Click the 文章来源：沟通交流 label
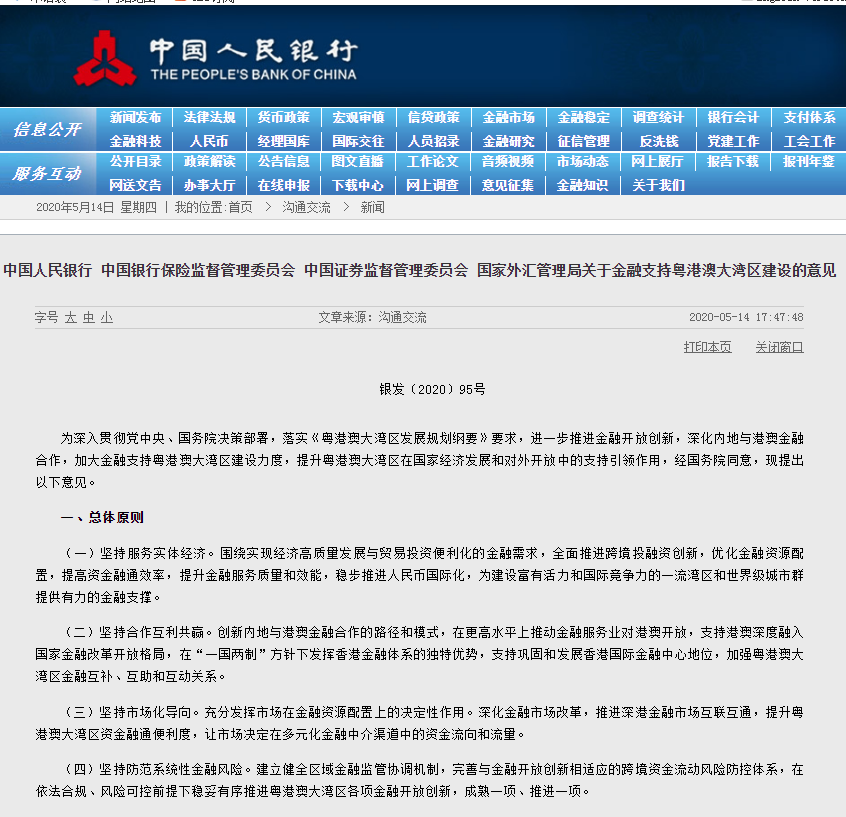This screenshot has height=817, width=846. click(372, 317)
